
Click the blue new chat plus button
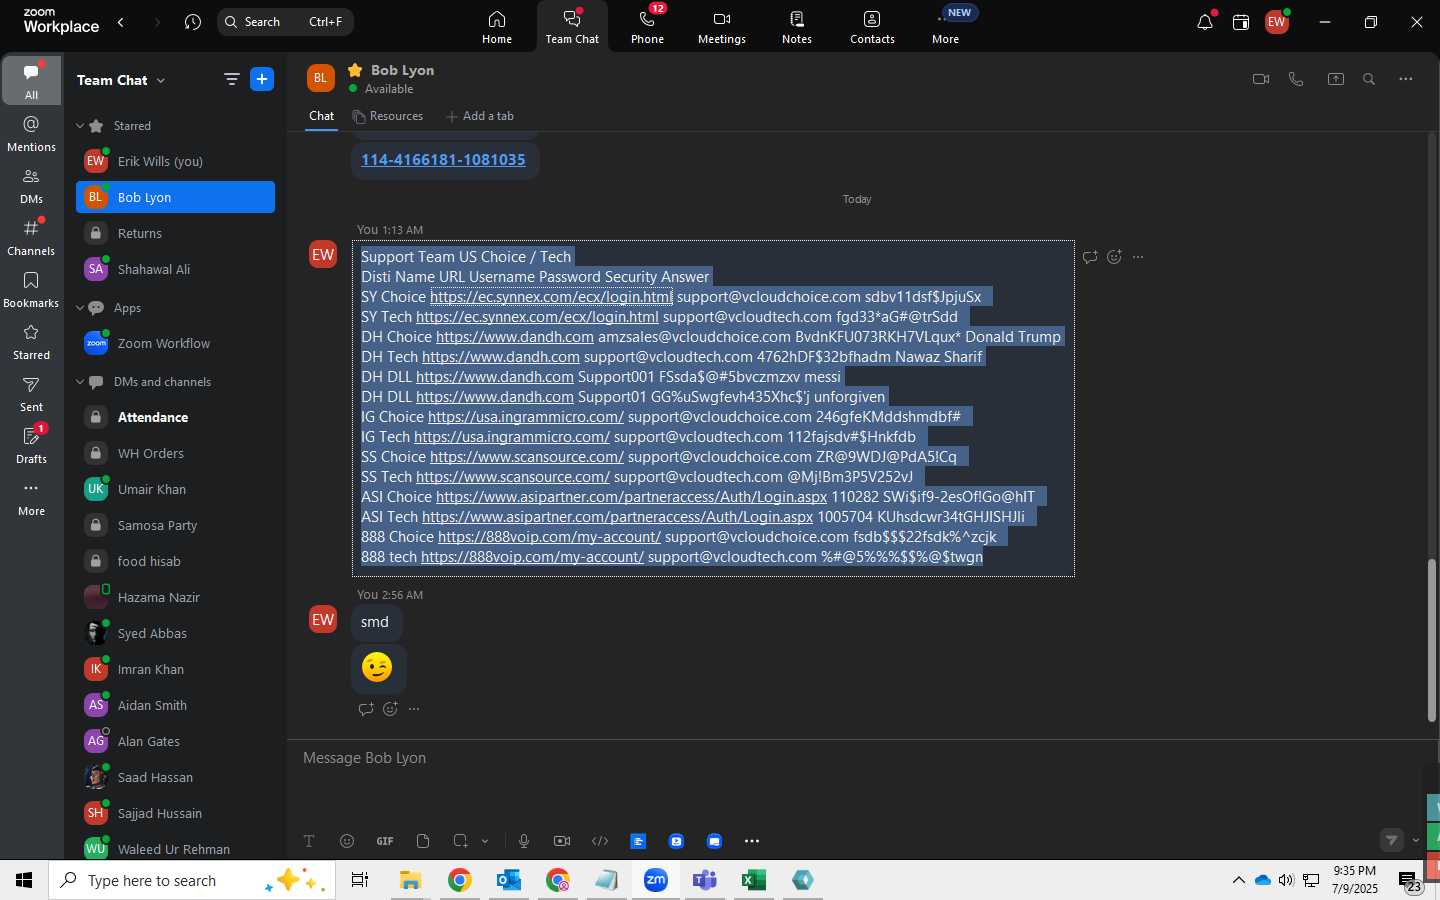coord(262,79)
